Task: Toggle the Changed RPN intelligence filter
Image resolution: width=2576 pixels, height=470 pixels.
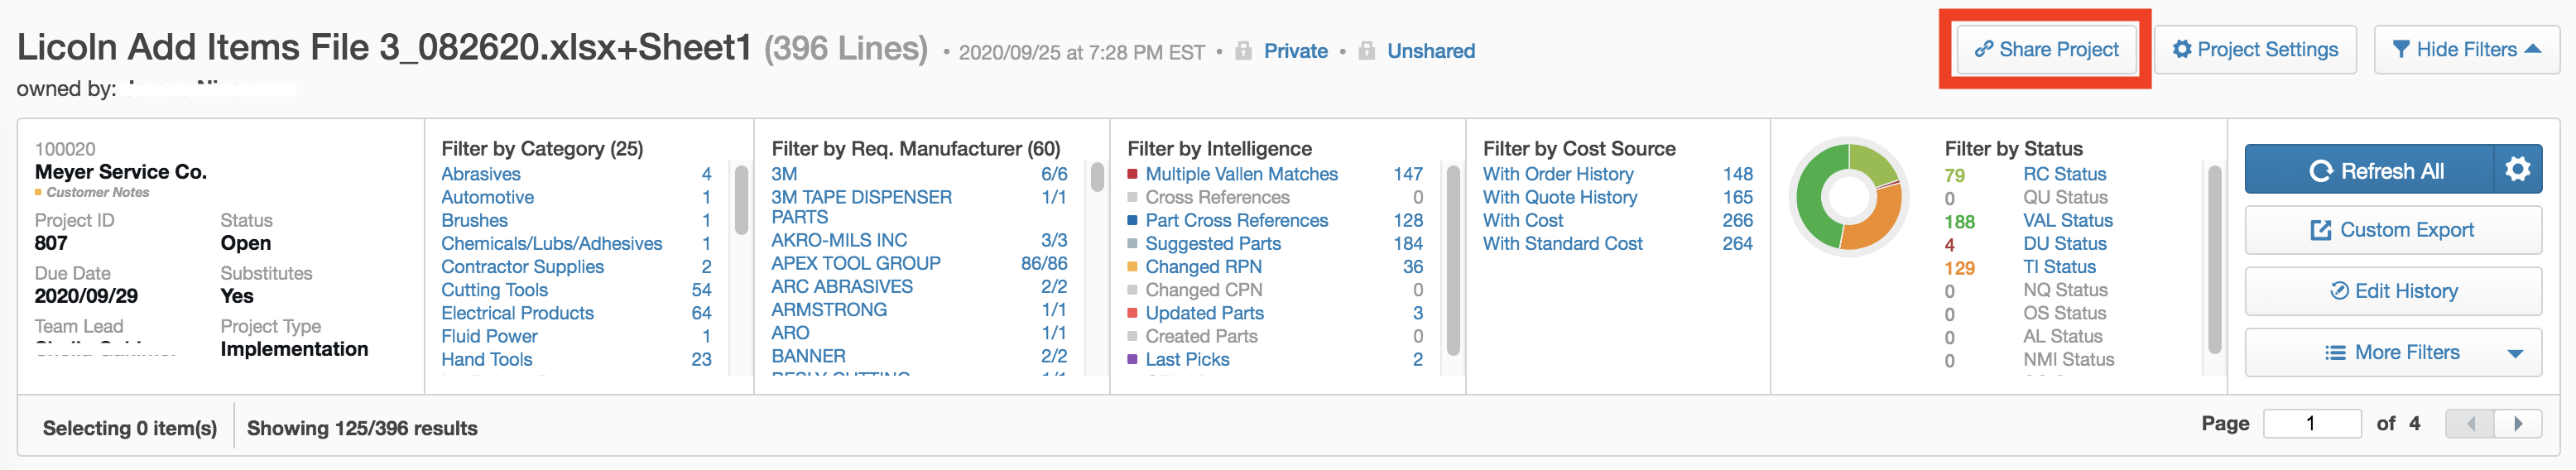Action: click(1203, 267)
